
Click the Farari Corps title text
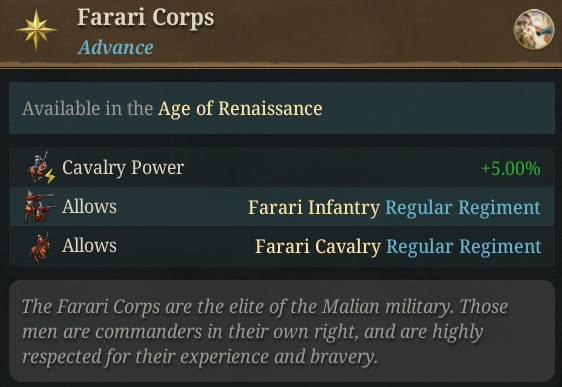coord(146,18)
